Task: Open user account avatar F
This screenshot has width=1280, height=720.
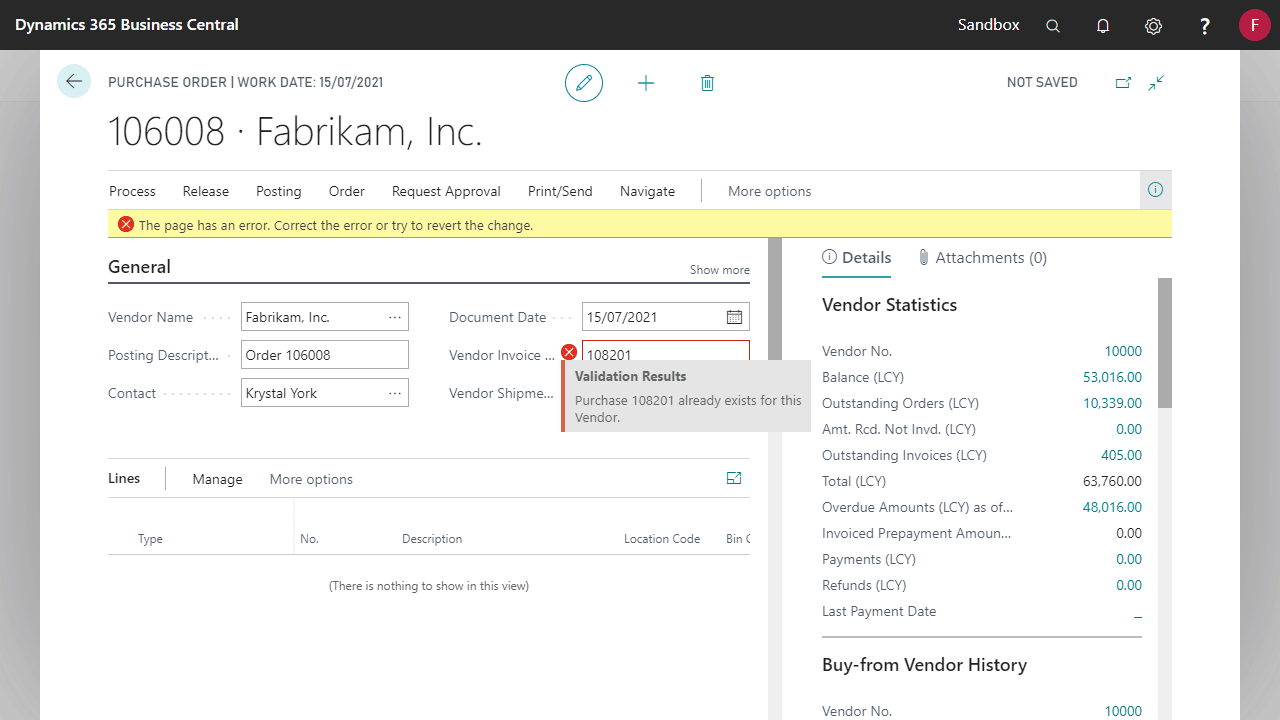Action: click(1254, 25)
